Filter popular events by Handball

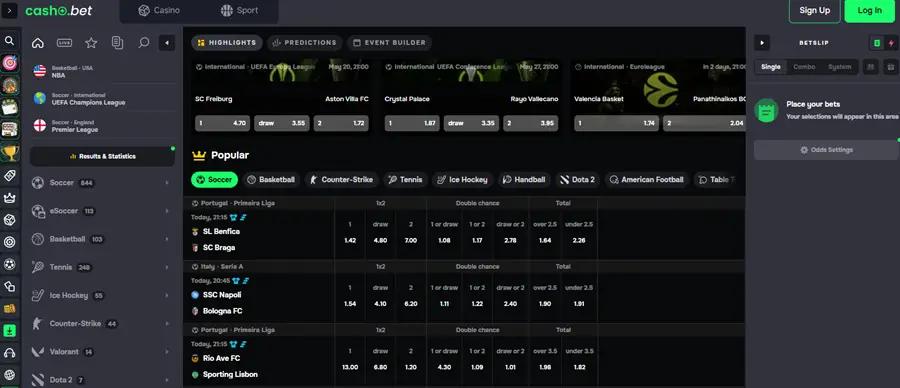[x=524, y=180]
